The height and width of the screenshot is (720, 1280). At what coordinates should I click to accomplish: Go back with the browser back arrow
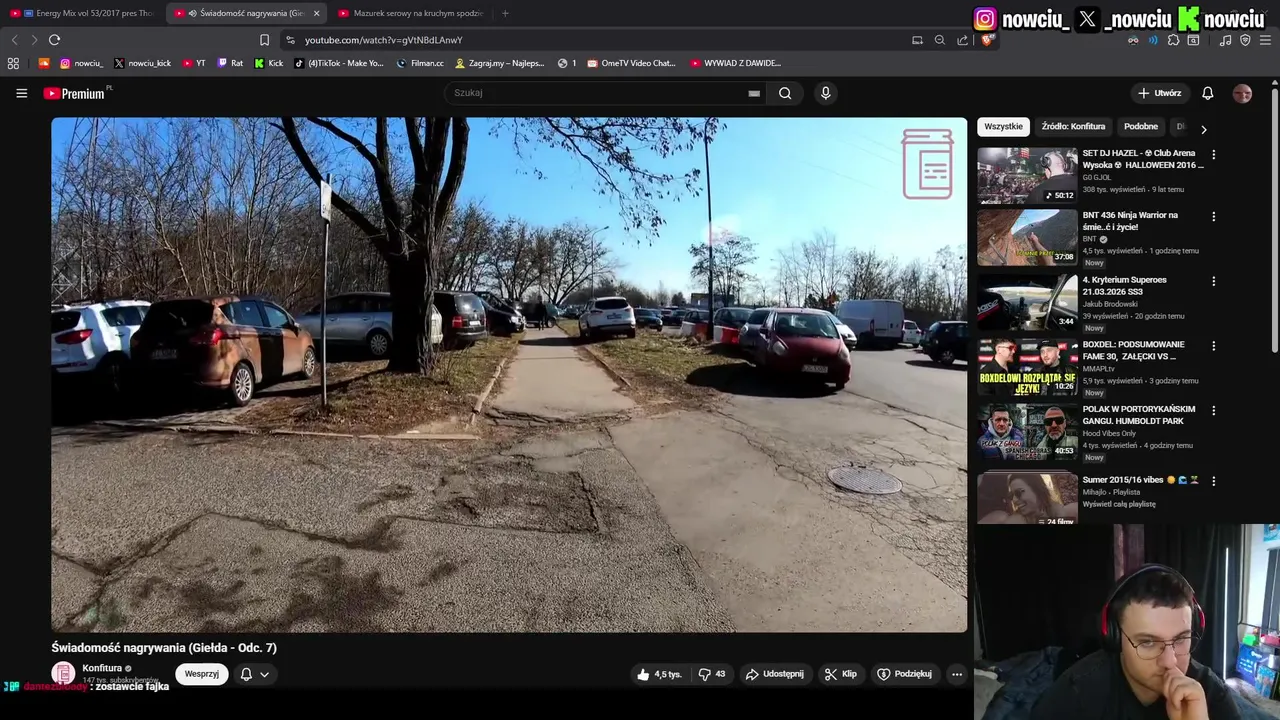(x=14, y=40)
